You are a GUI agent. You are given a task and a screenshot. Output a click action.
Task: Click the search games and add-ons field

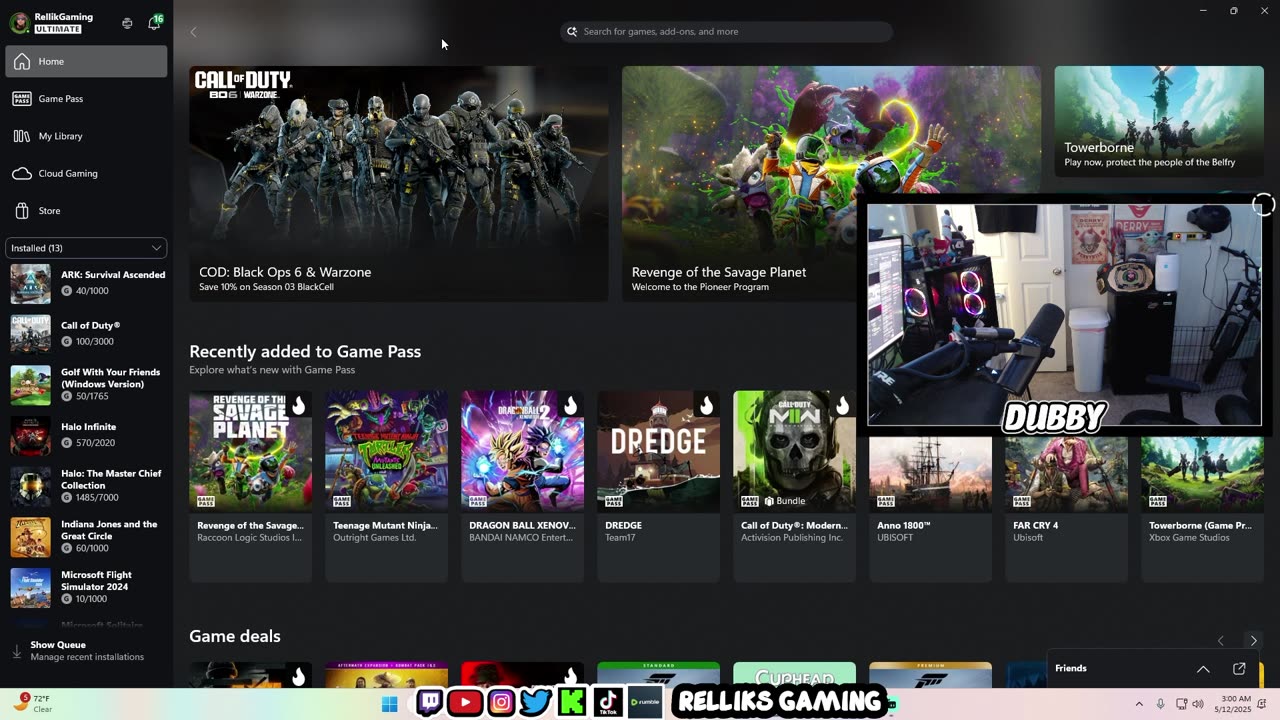[726, 32]
